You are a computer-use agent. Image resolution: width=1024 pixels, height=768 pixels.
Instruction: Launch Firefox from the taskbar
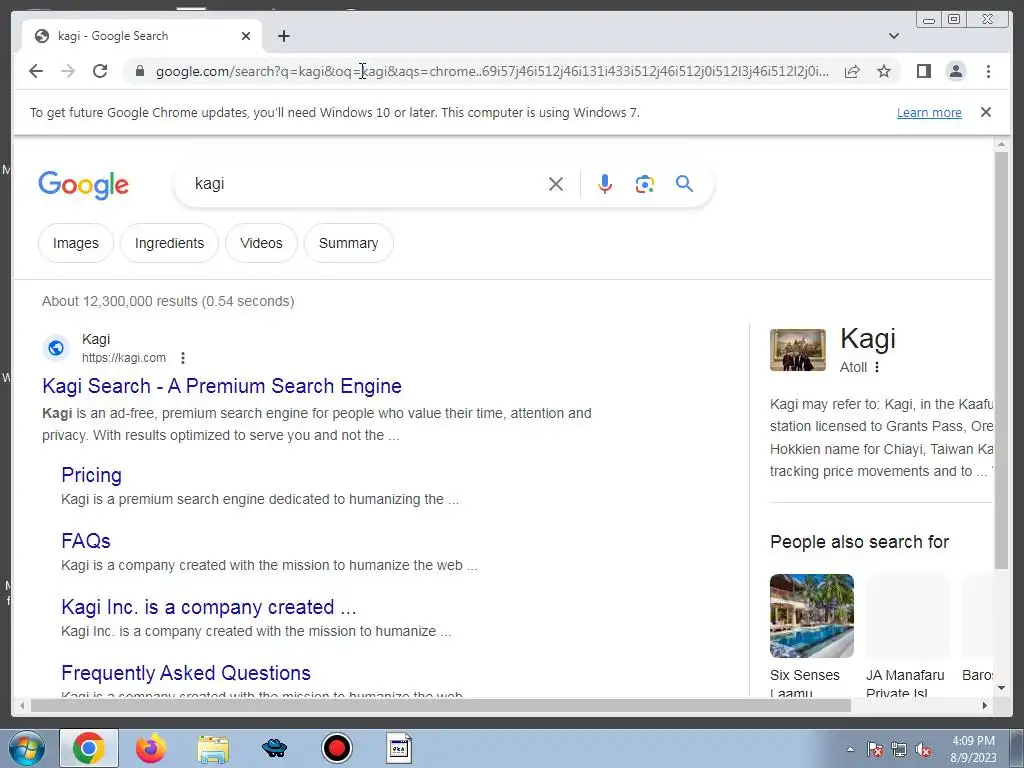click(x=151, y=748)
